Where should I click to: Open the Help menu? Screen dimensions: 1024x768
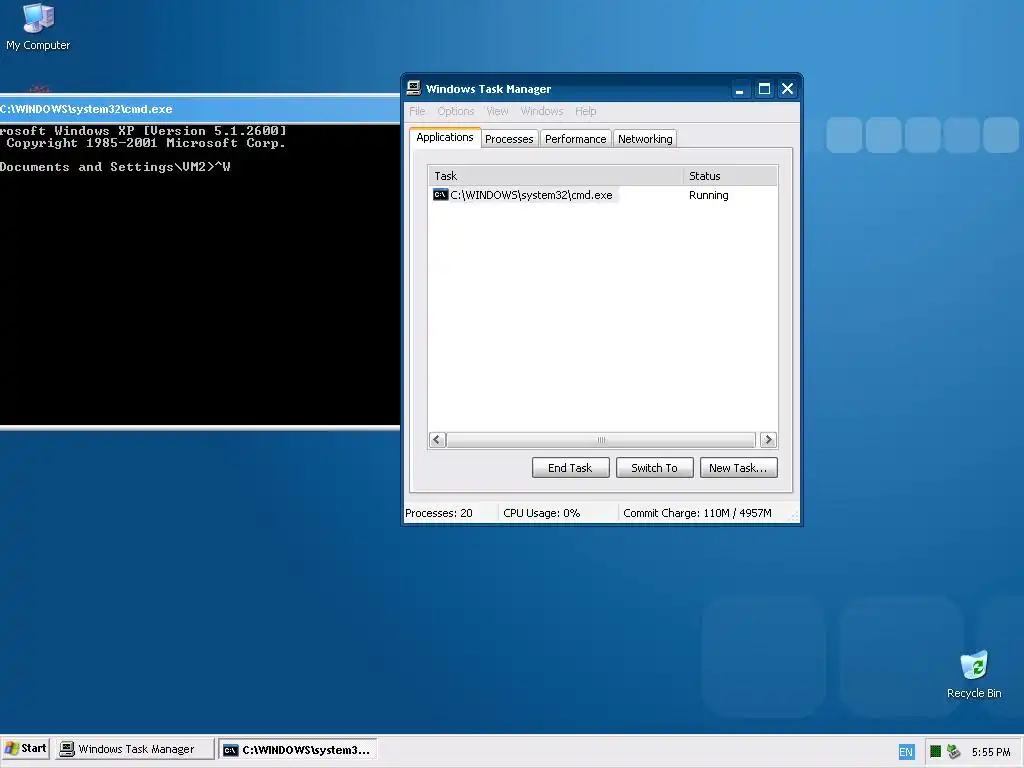585,111
